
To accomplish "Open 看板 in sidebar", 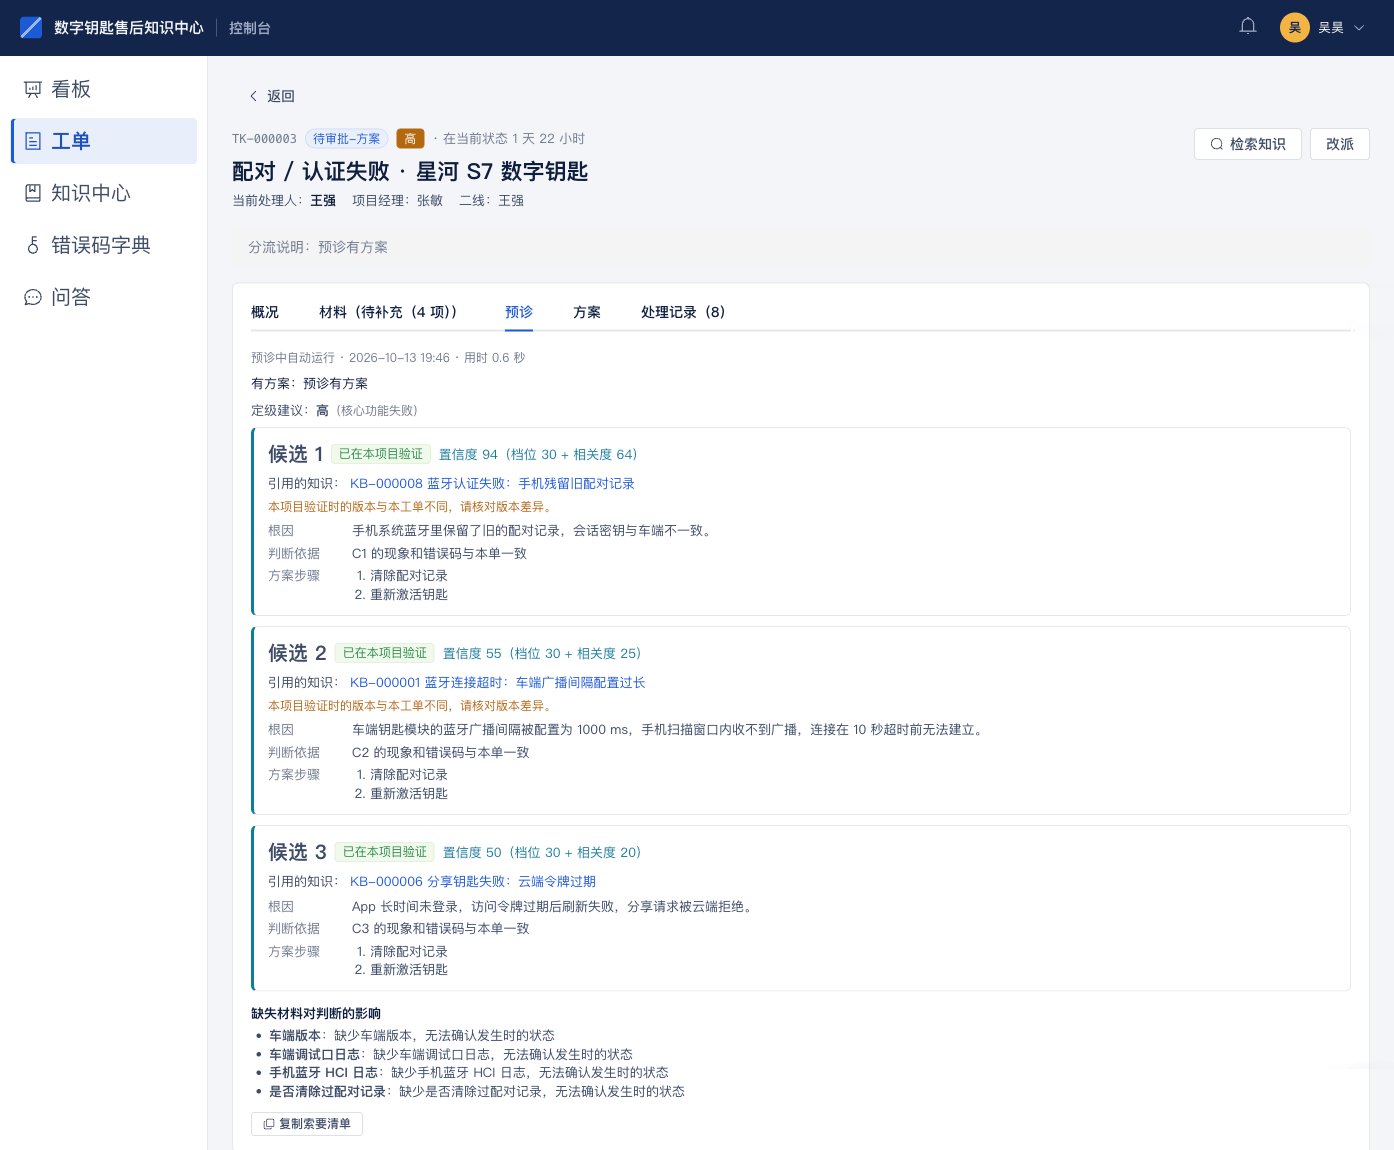I will point(104,89).
